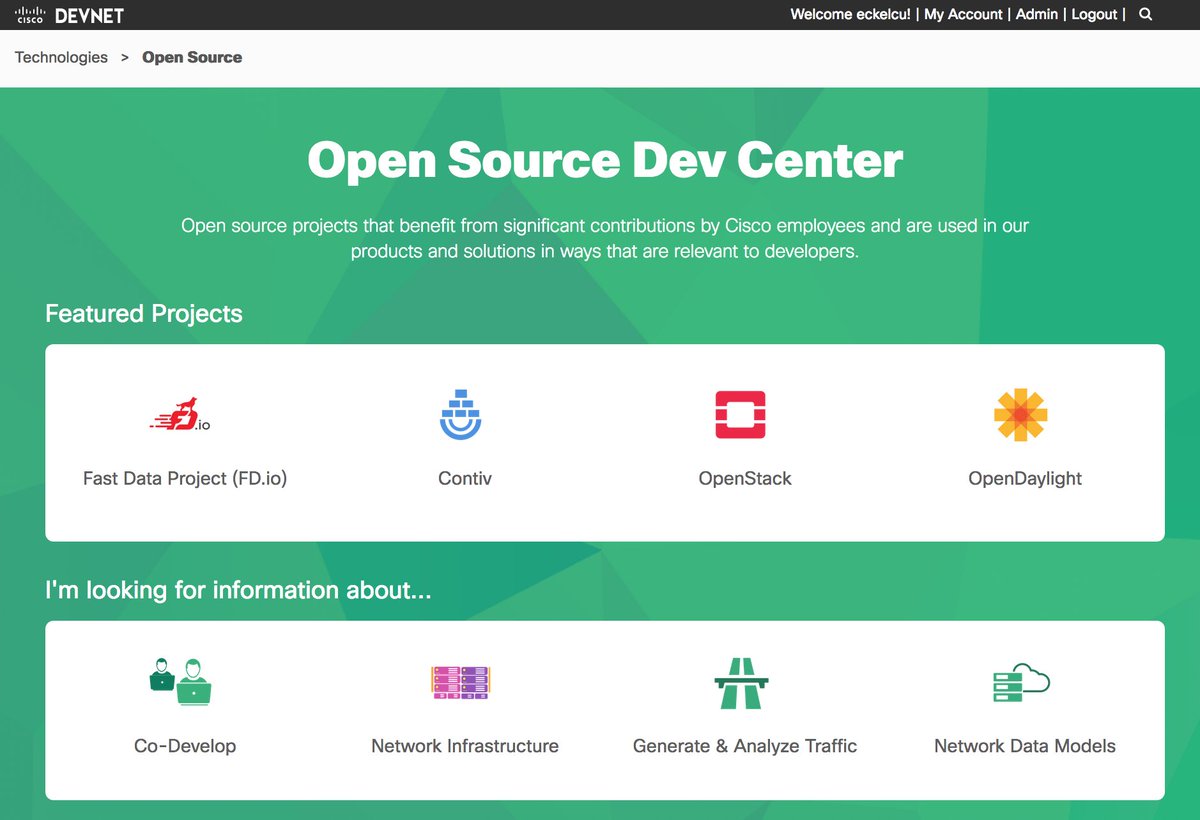Click the Open Source Dev Center heading
Viewport: 1200px width, 820px height.
(605, 160)
